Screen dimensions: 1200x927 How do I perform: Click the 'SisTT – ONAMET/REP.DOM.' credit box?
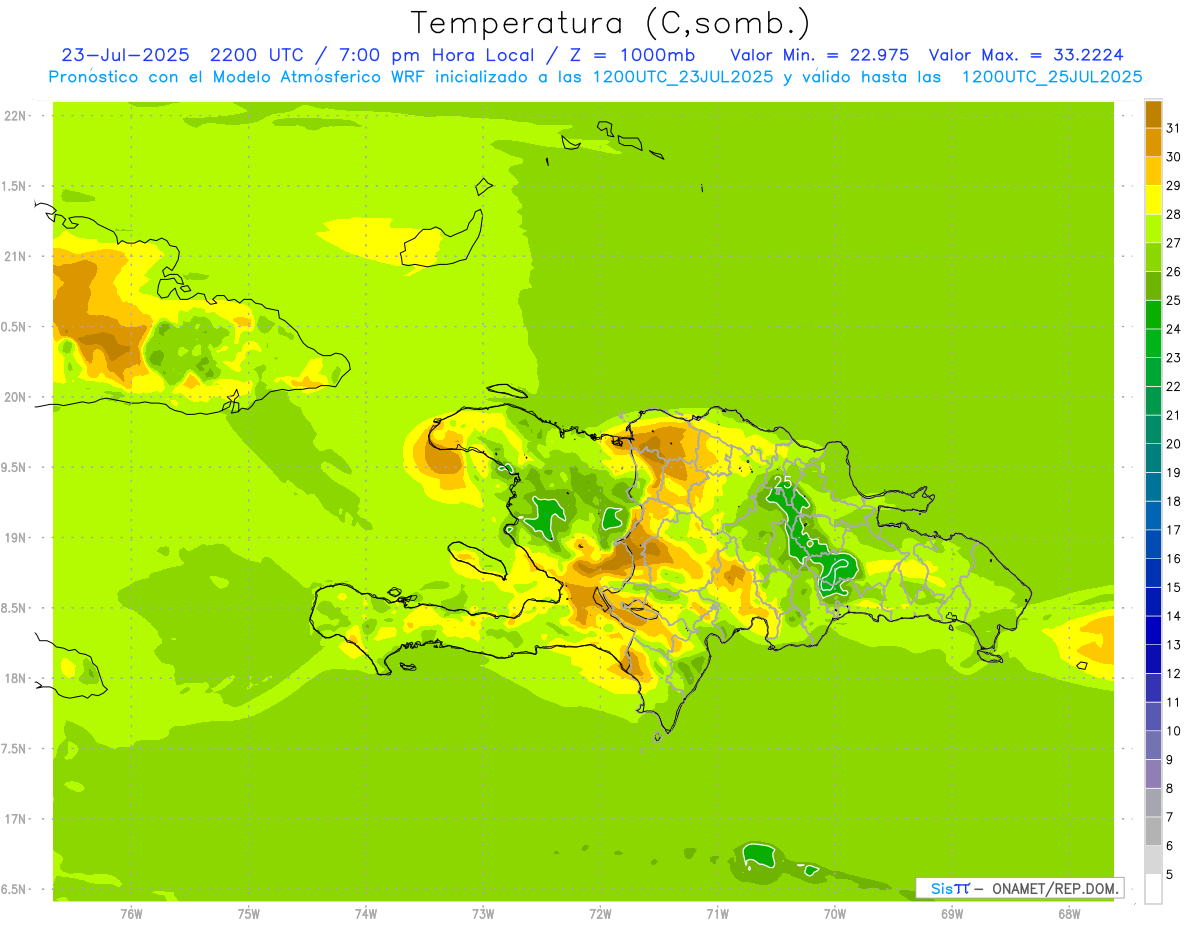1020,888
